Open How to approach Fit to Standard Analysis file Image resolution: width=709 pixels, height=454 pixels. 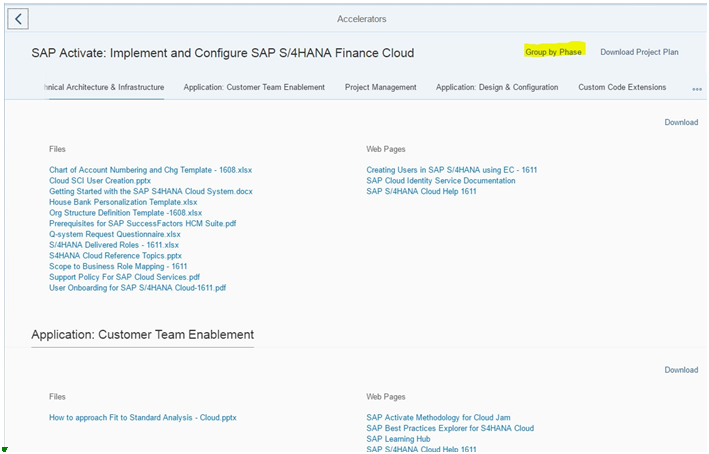142,417
